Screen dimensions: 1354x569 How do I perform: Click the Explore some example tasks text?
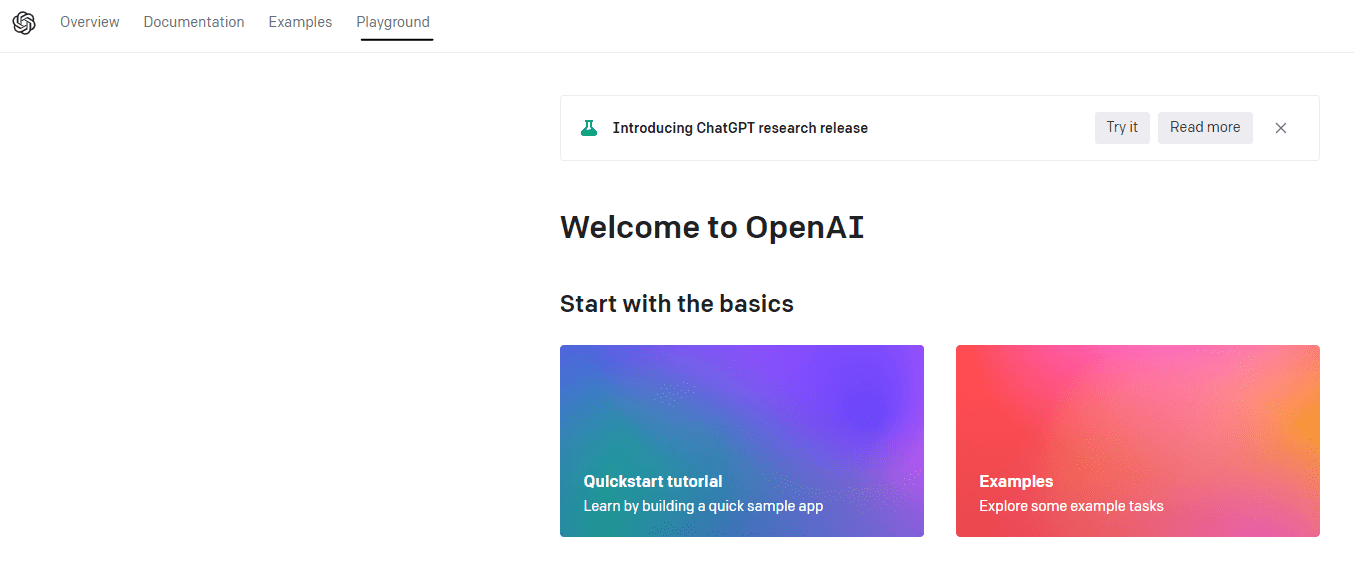1071,506
